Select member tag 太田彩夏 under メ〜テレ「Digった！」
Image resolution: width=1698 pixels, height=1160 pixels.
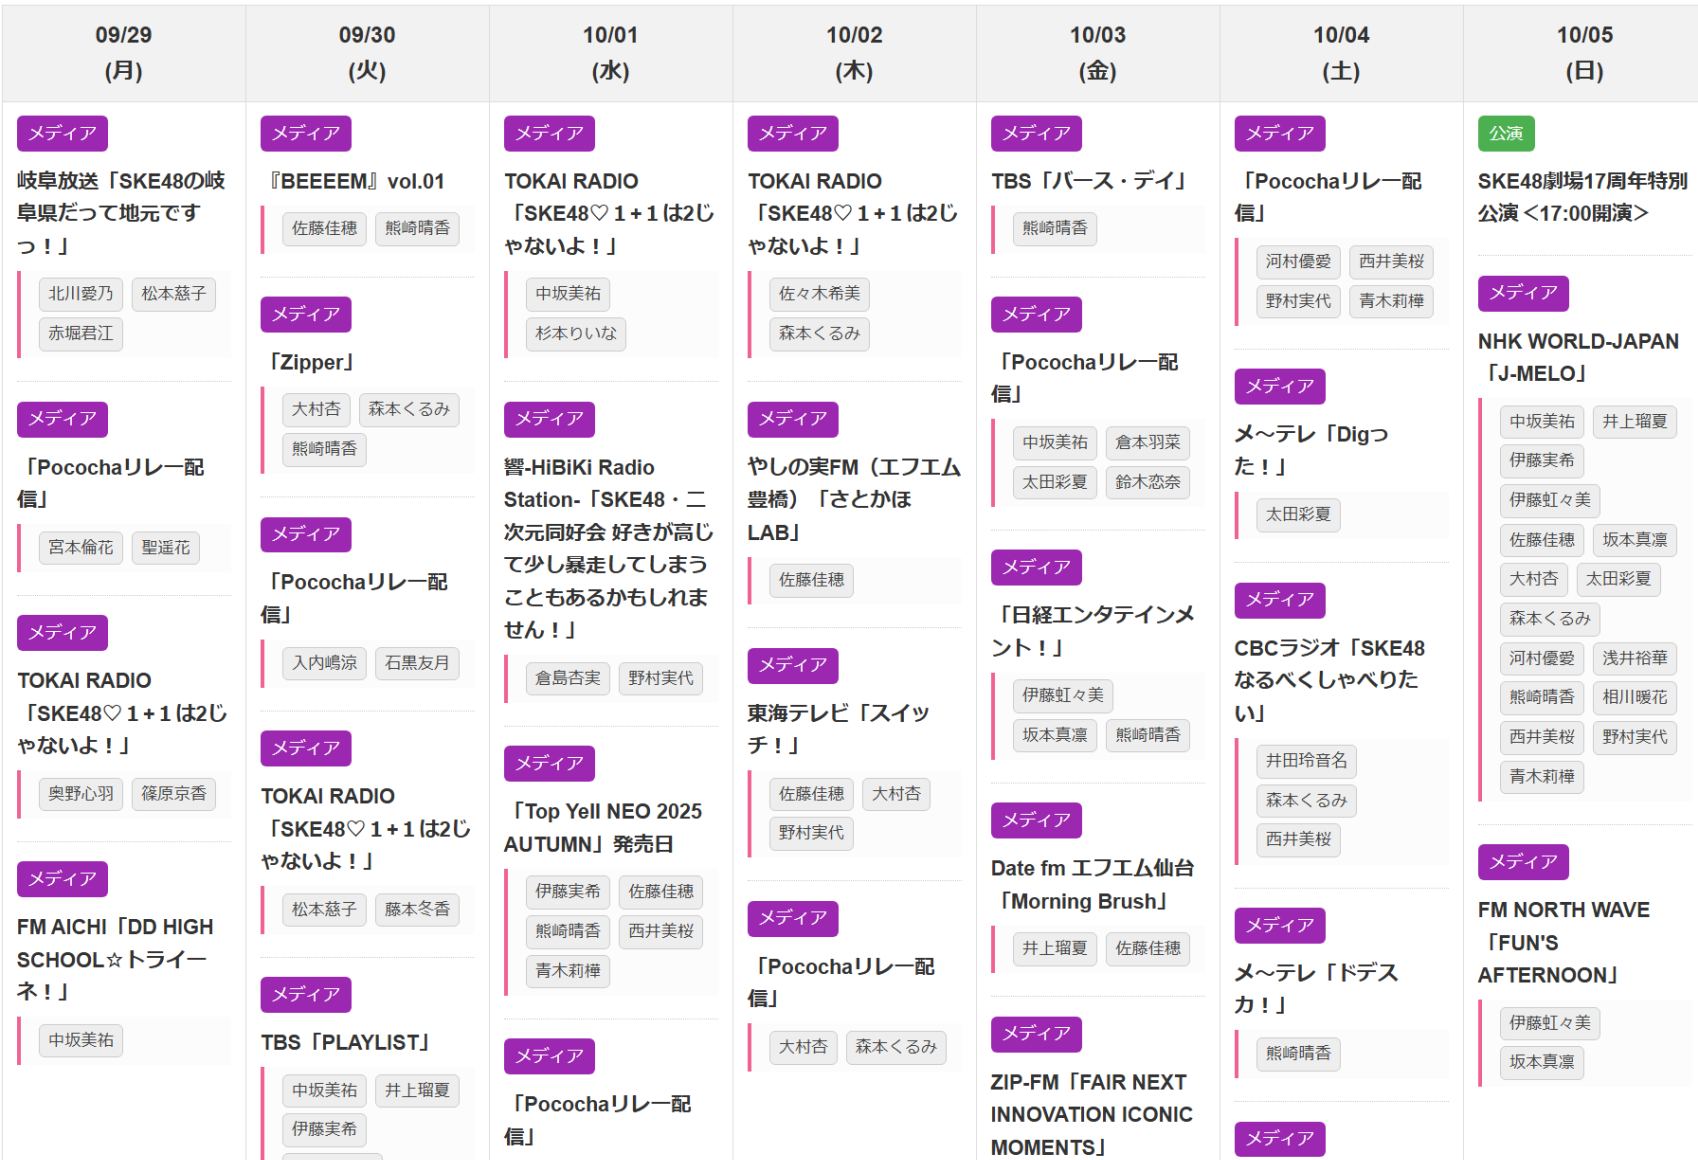[x=1297, y=515]
